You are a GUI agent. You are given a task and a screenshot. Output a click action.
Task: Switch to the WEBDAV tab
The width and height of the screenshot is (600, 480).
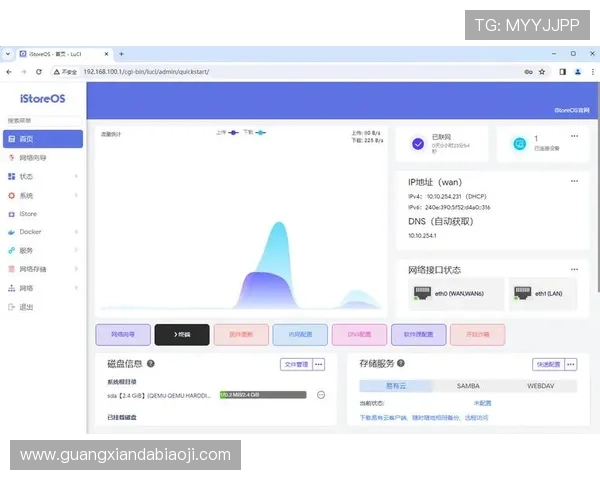point(540,386)
